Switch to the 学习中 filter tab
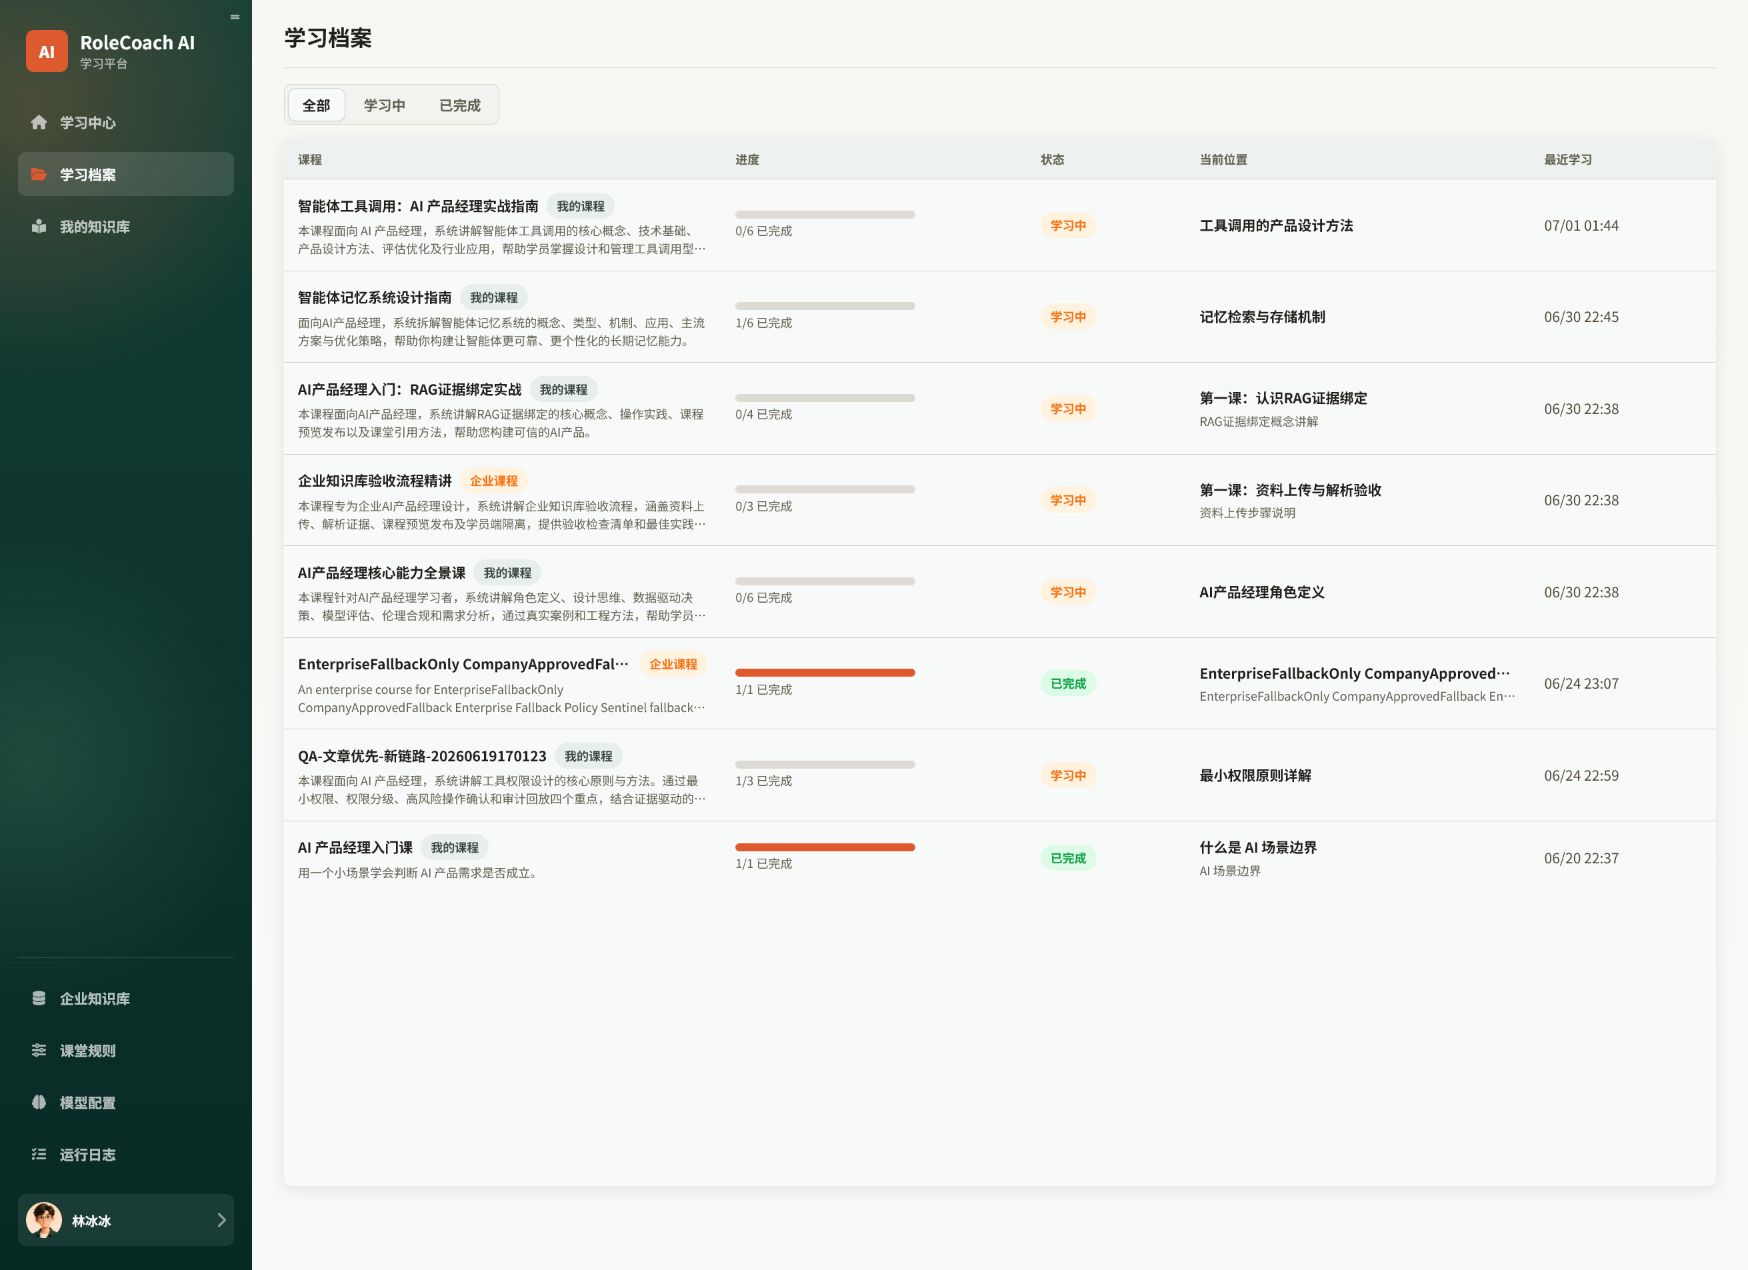 click(x=384, y=105)
